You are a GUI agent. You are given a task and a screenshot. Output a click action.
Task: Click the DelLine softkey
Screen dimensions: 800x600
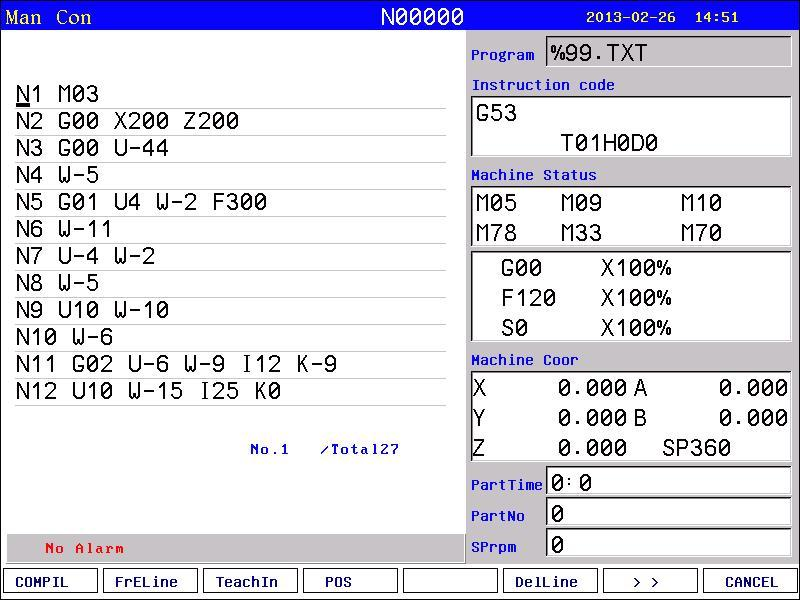(550, 582)
